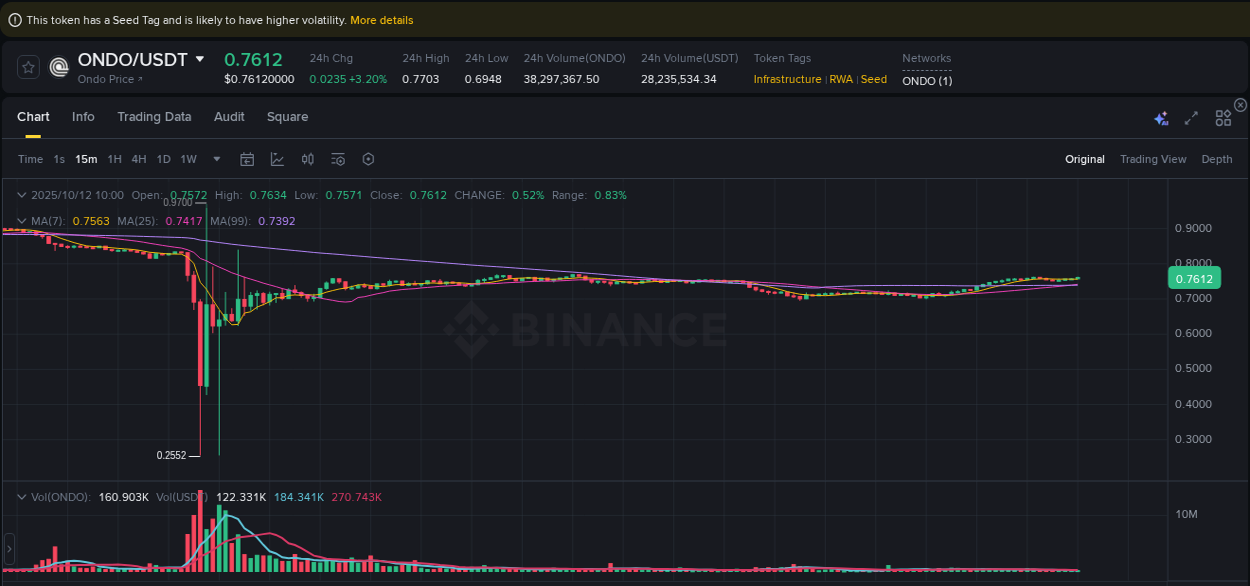Screen dimensions: 1250x586
Task: Collapse the volume indicator panel
Action: 21,496
